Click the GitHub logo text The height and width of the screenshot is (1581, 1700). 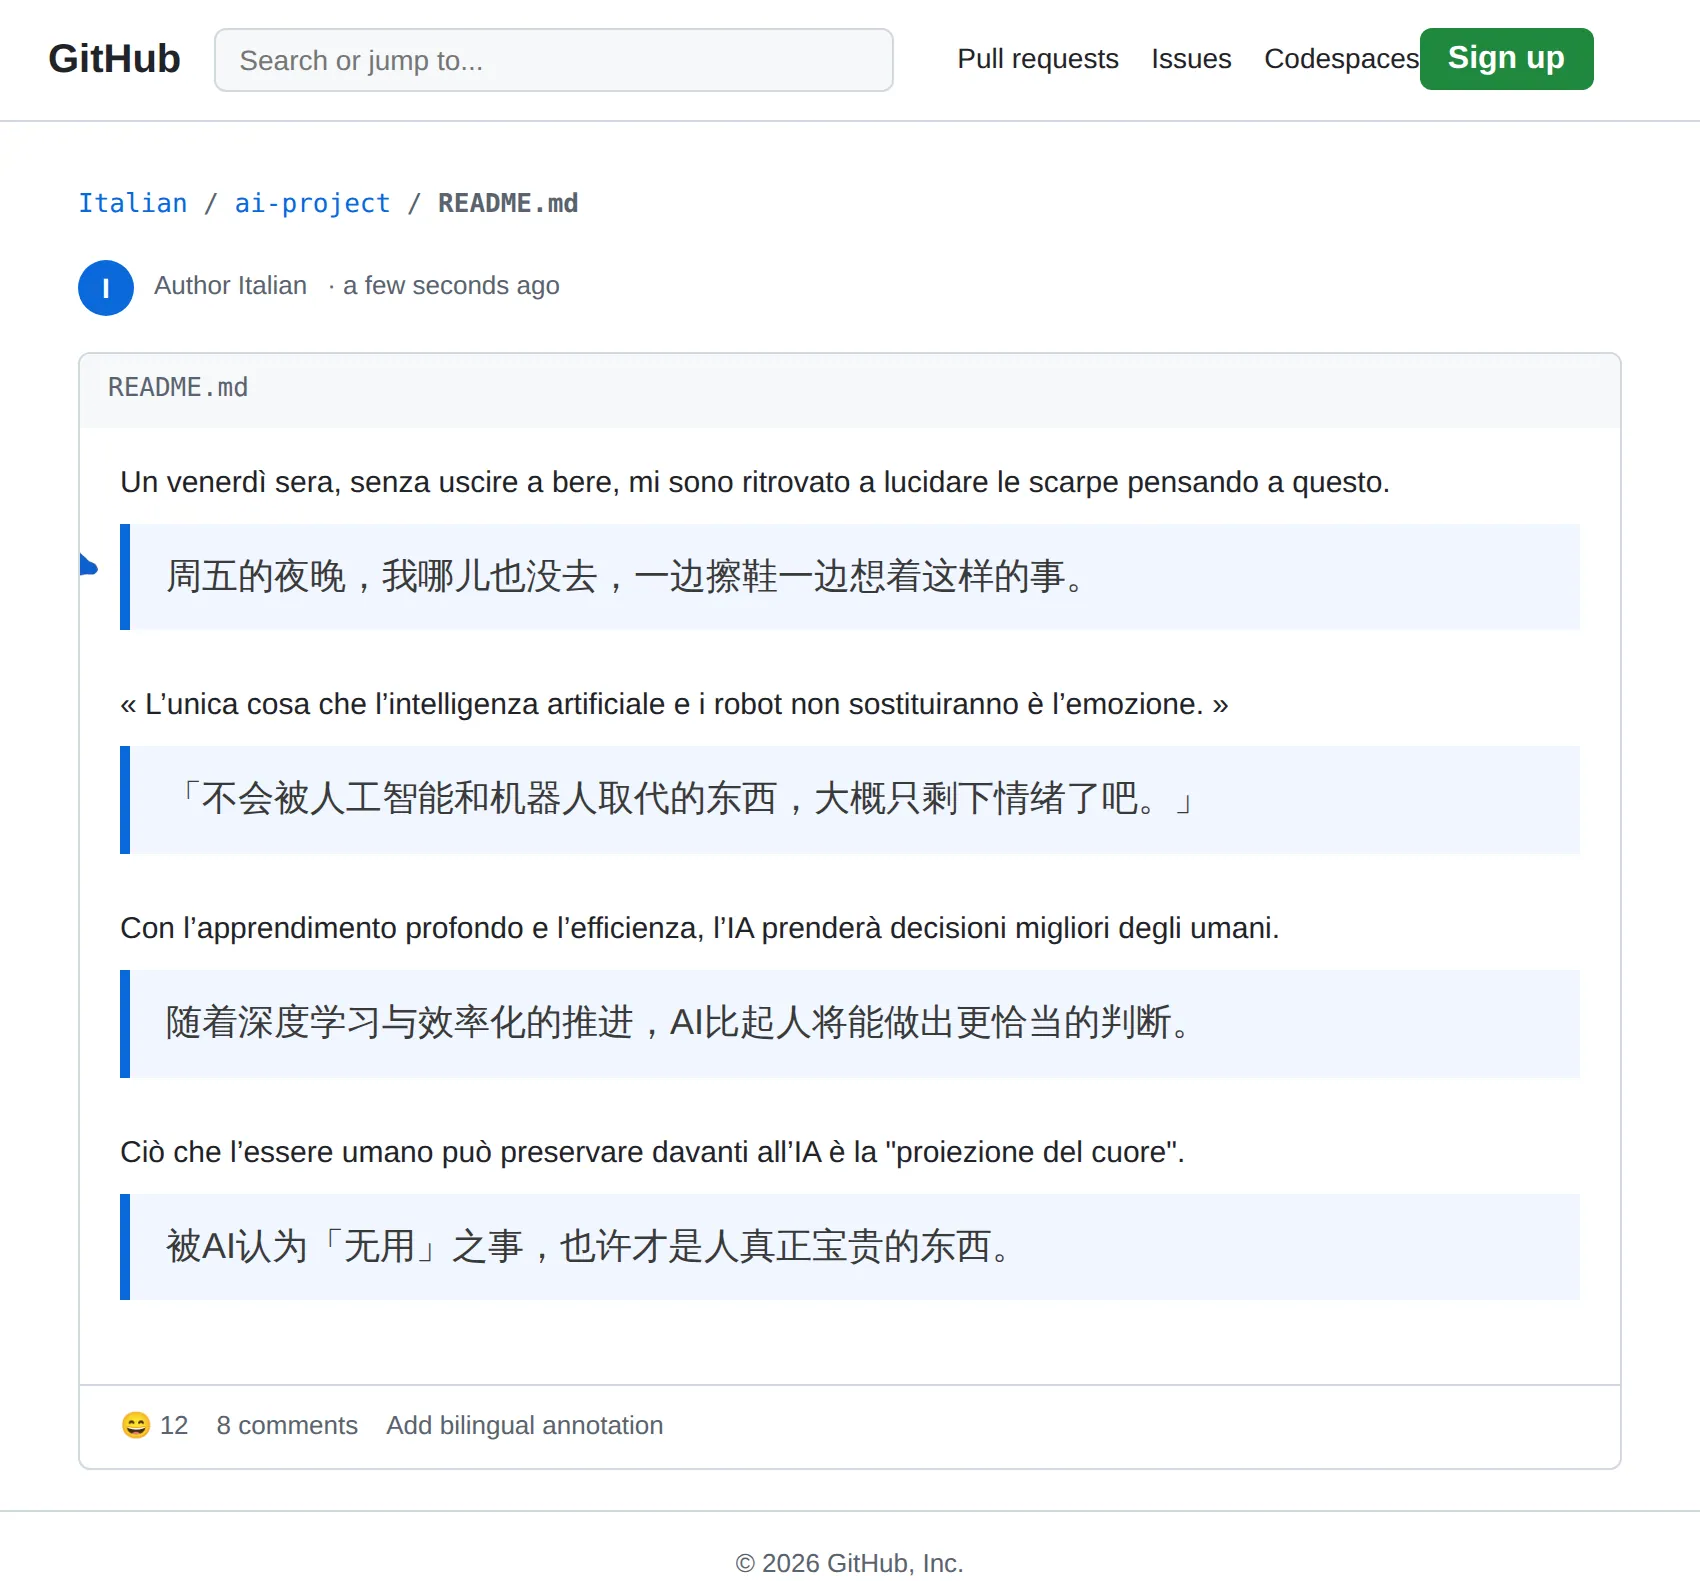click(x=114, y=59)
